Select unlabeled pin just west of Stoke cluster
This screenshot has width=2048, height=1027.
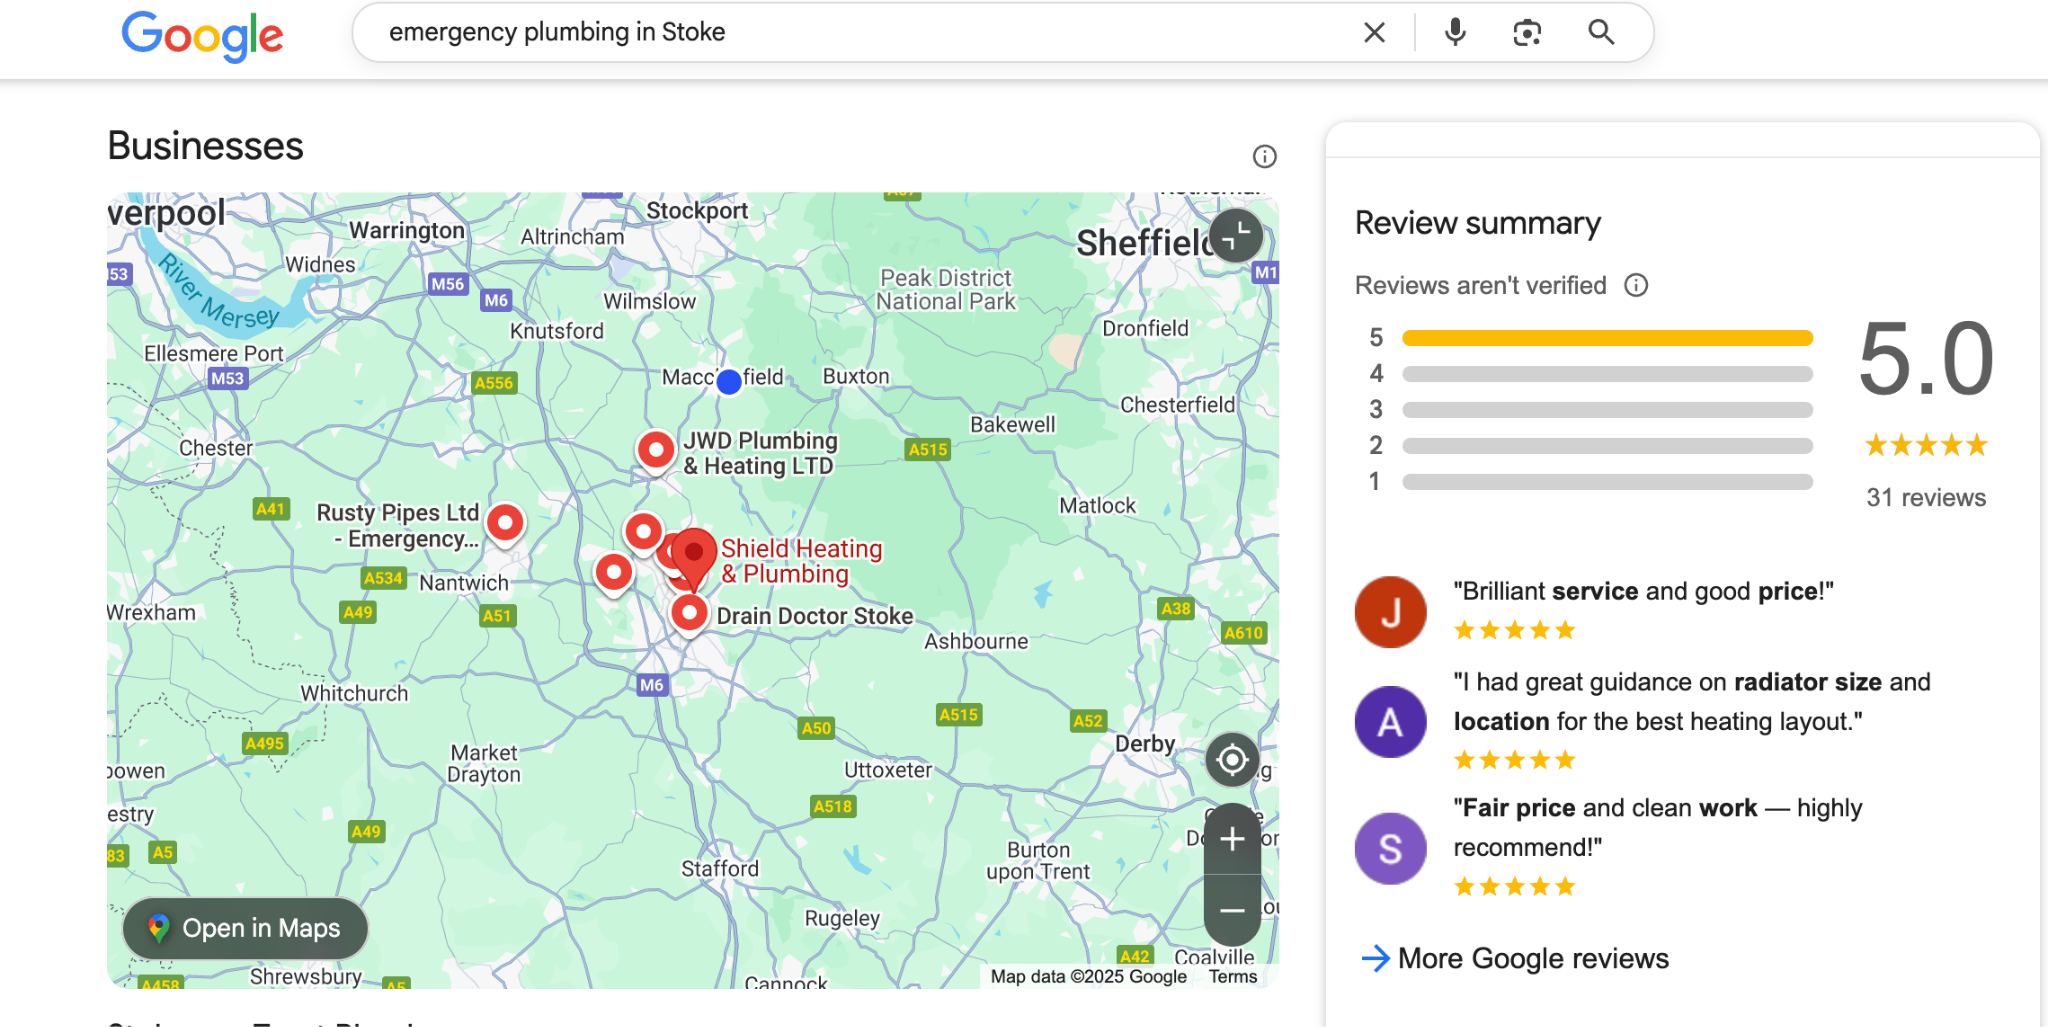coord(613,573)
